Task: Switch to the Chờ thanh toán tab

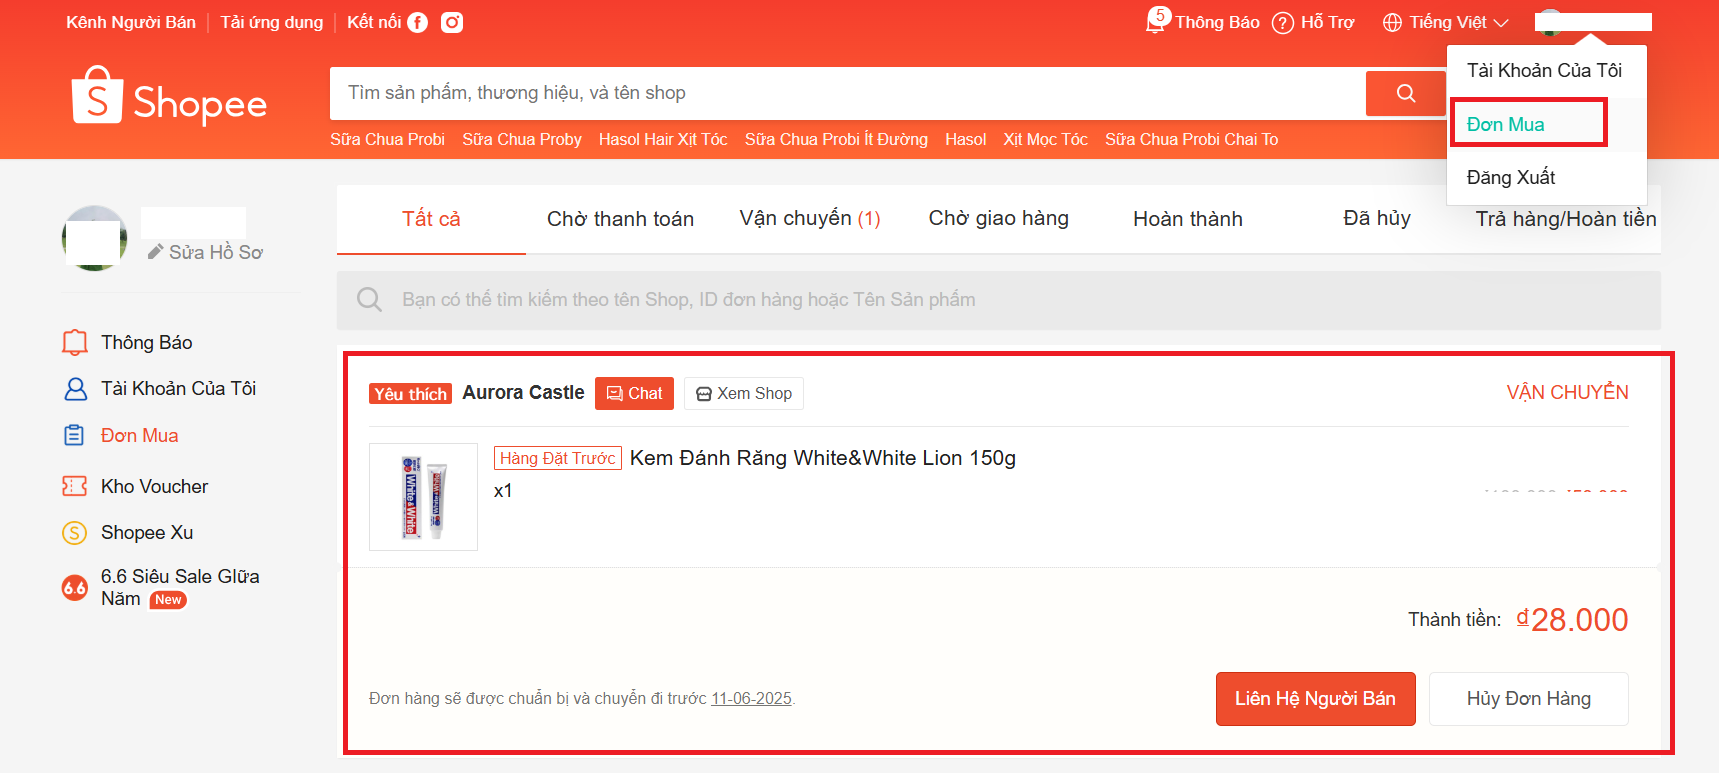Action: point(620,219)
